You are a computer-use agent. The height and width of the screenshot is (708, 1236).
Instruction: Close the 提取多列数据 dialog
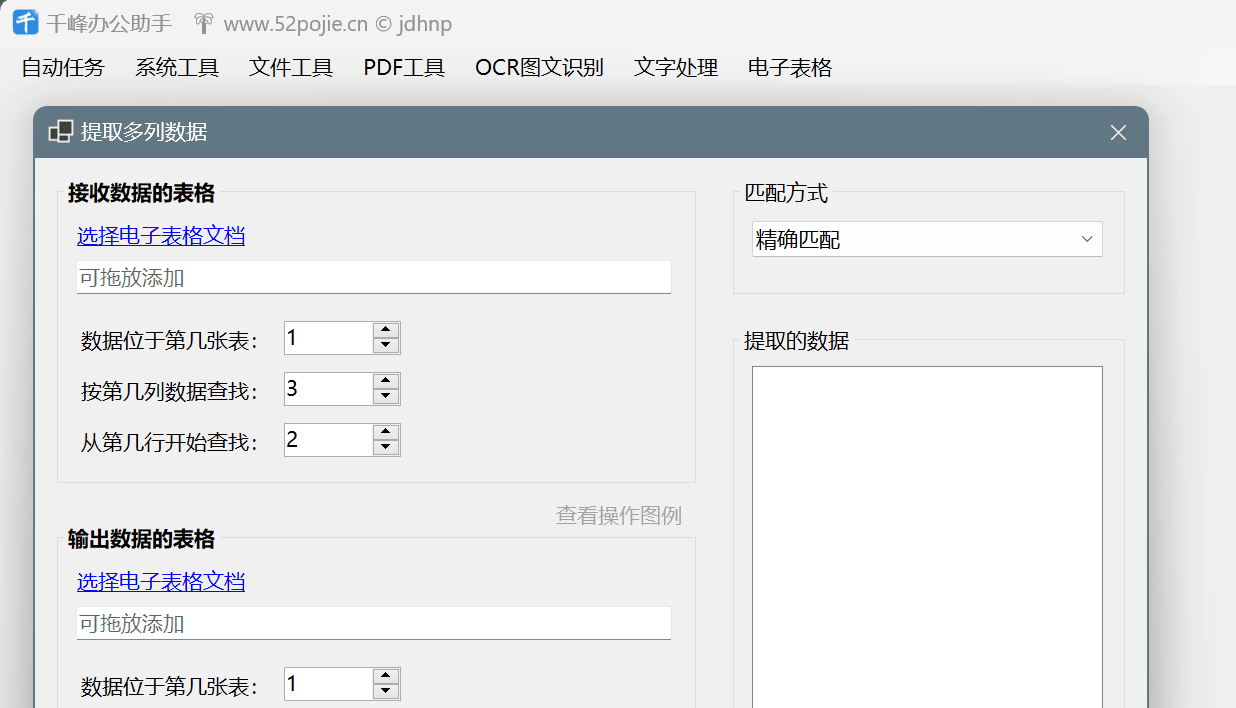[x=1118, y=132]
